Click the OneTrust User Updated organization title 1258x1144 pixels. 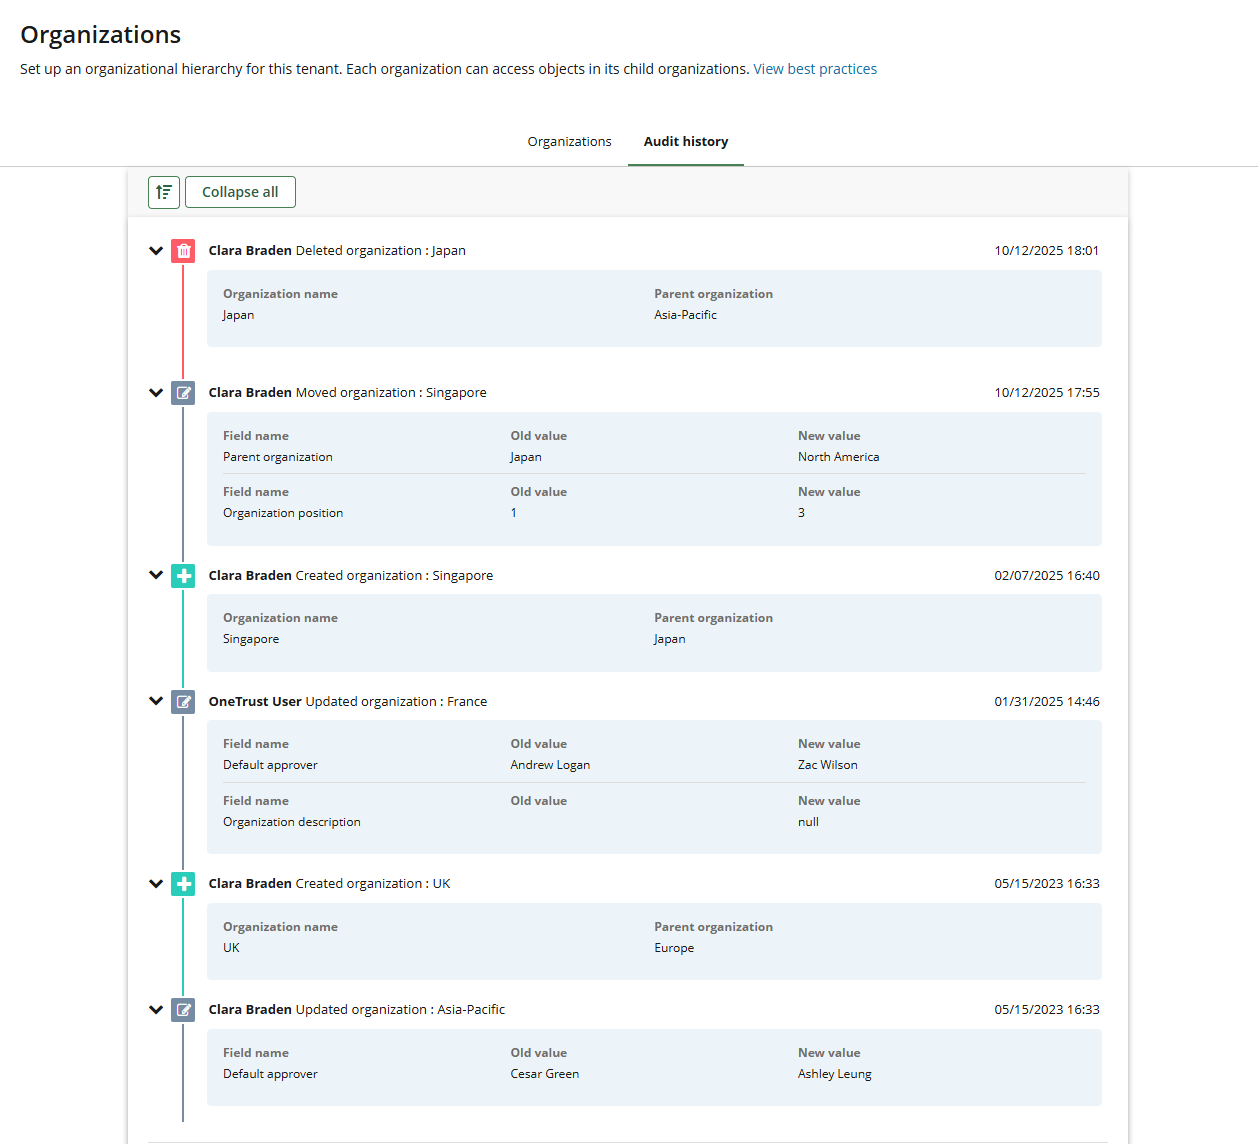347,702
